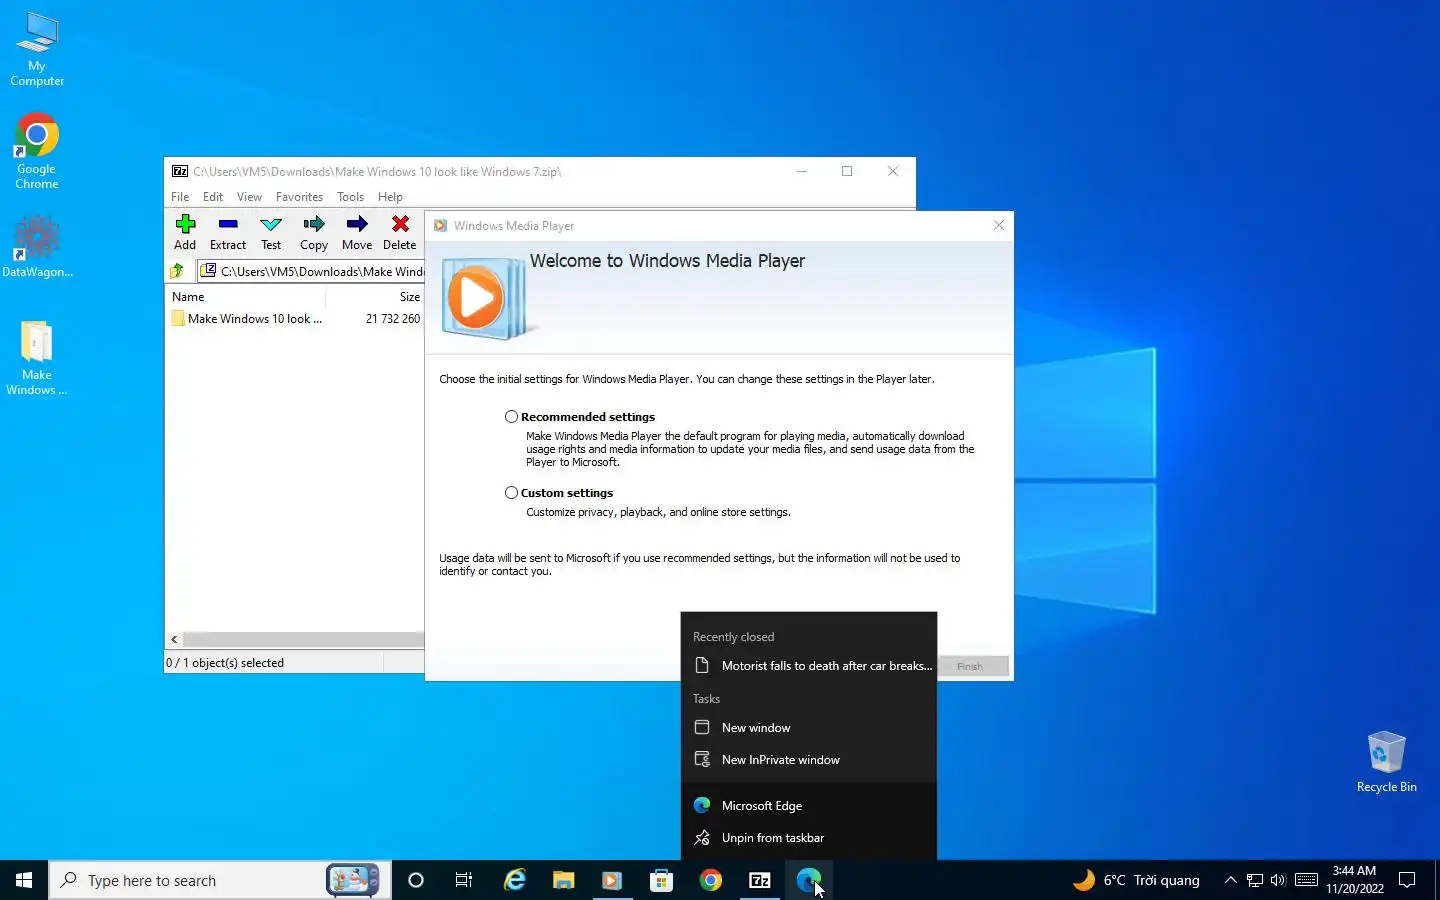The image size is (1440, 900).
Task: Click the speaker volume icon in tray
Action: click(x=1278, y=880)
